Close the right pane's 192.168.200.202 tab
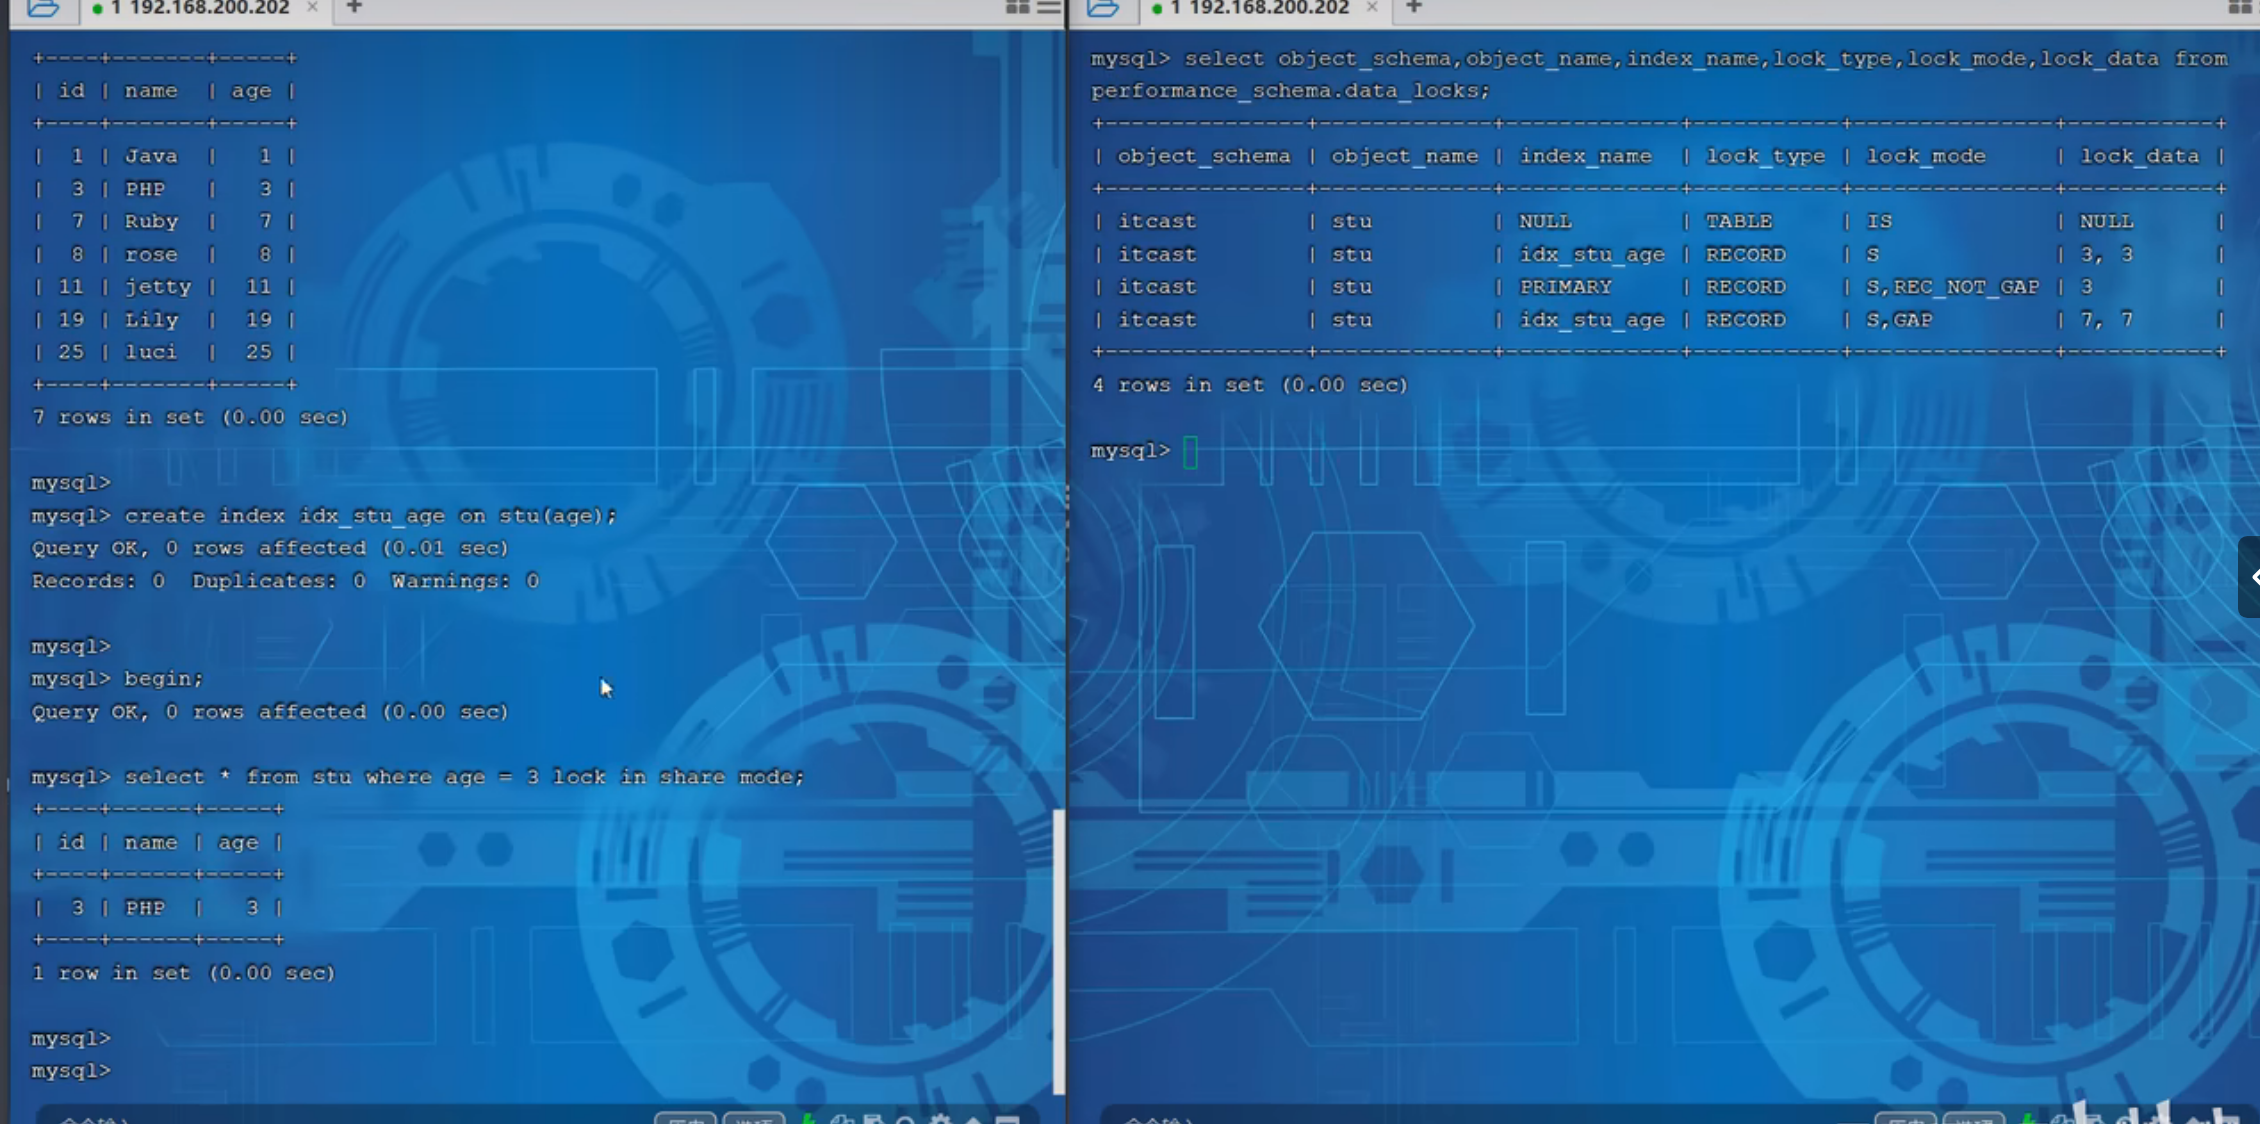The image size is (2260, 1124). tap(1372, 7)
